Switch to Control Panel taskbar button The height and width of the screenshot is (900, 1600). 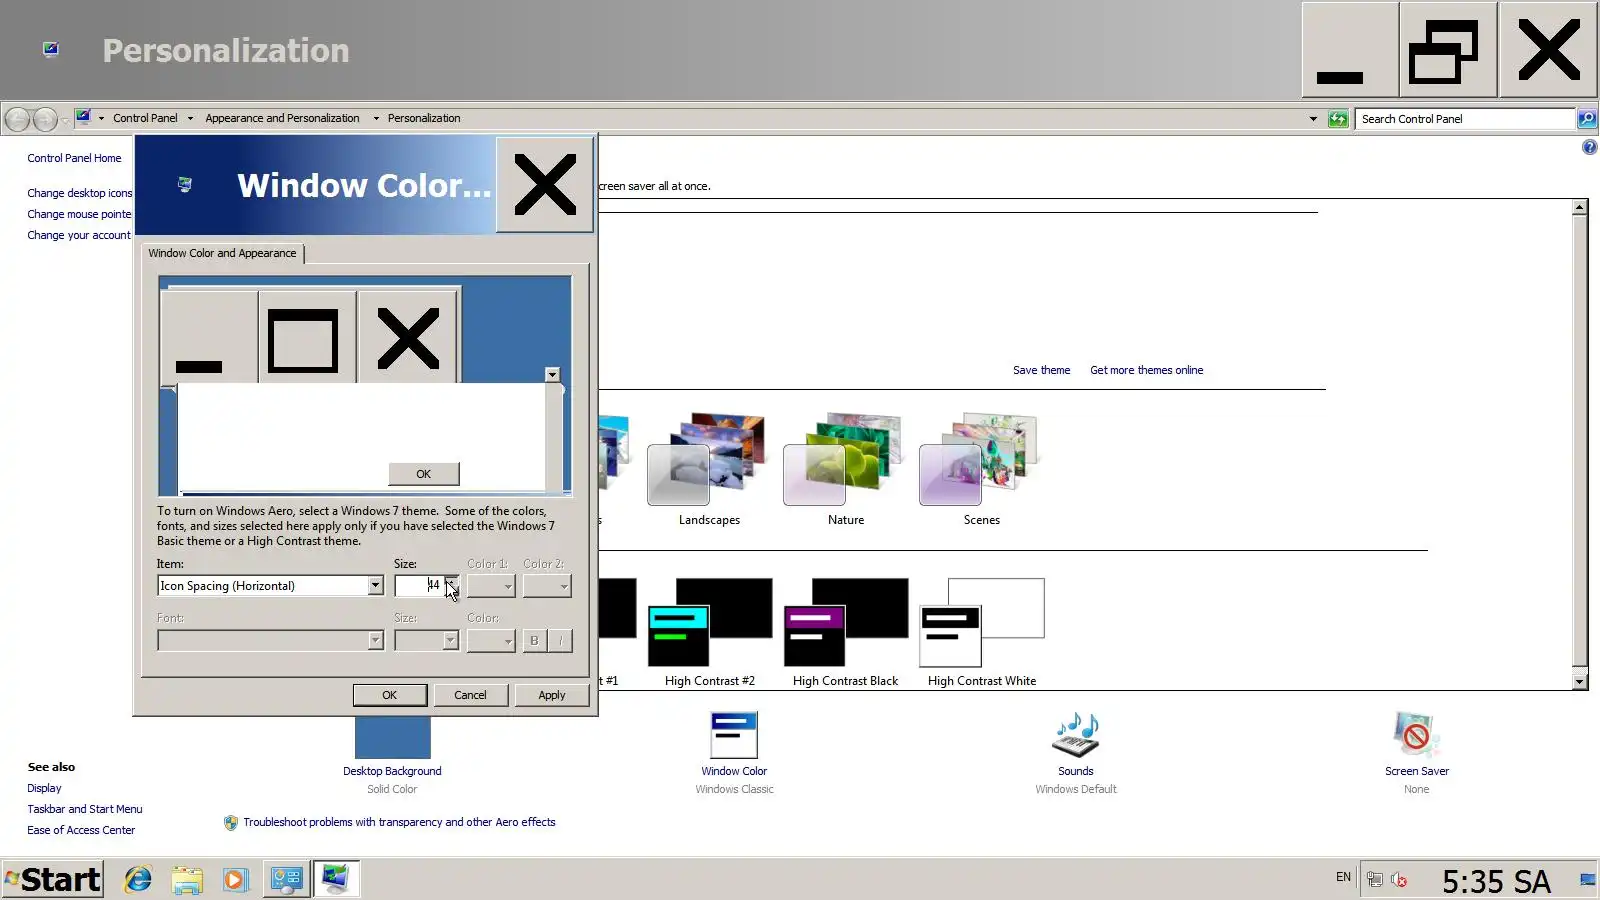(286, 879)
